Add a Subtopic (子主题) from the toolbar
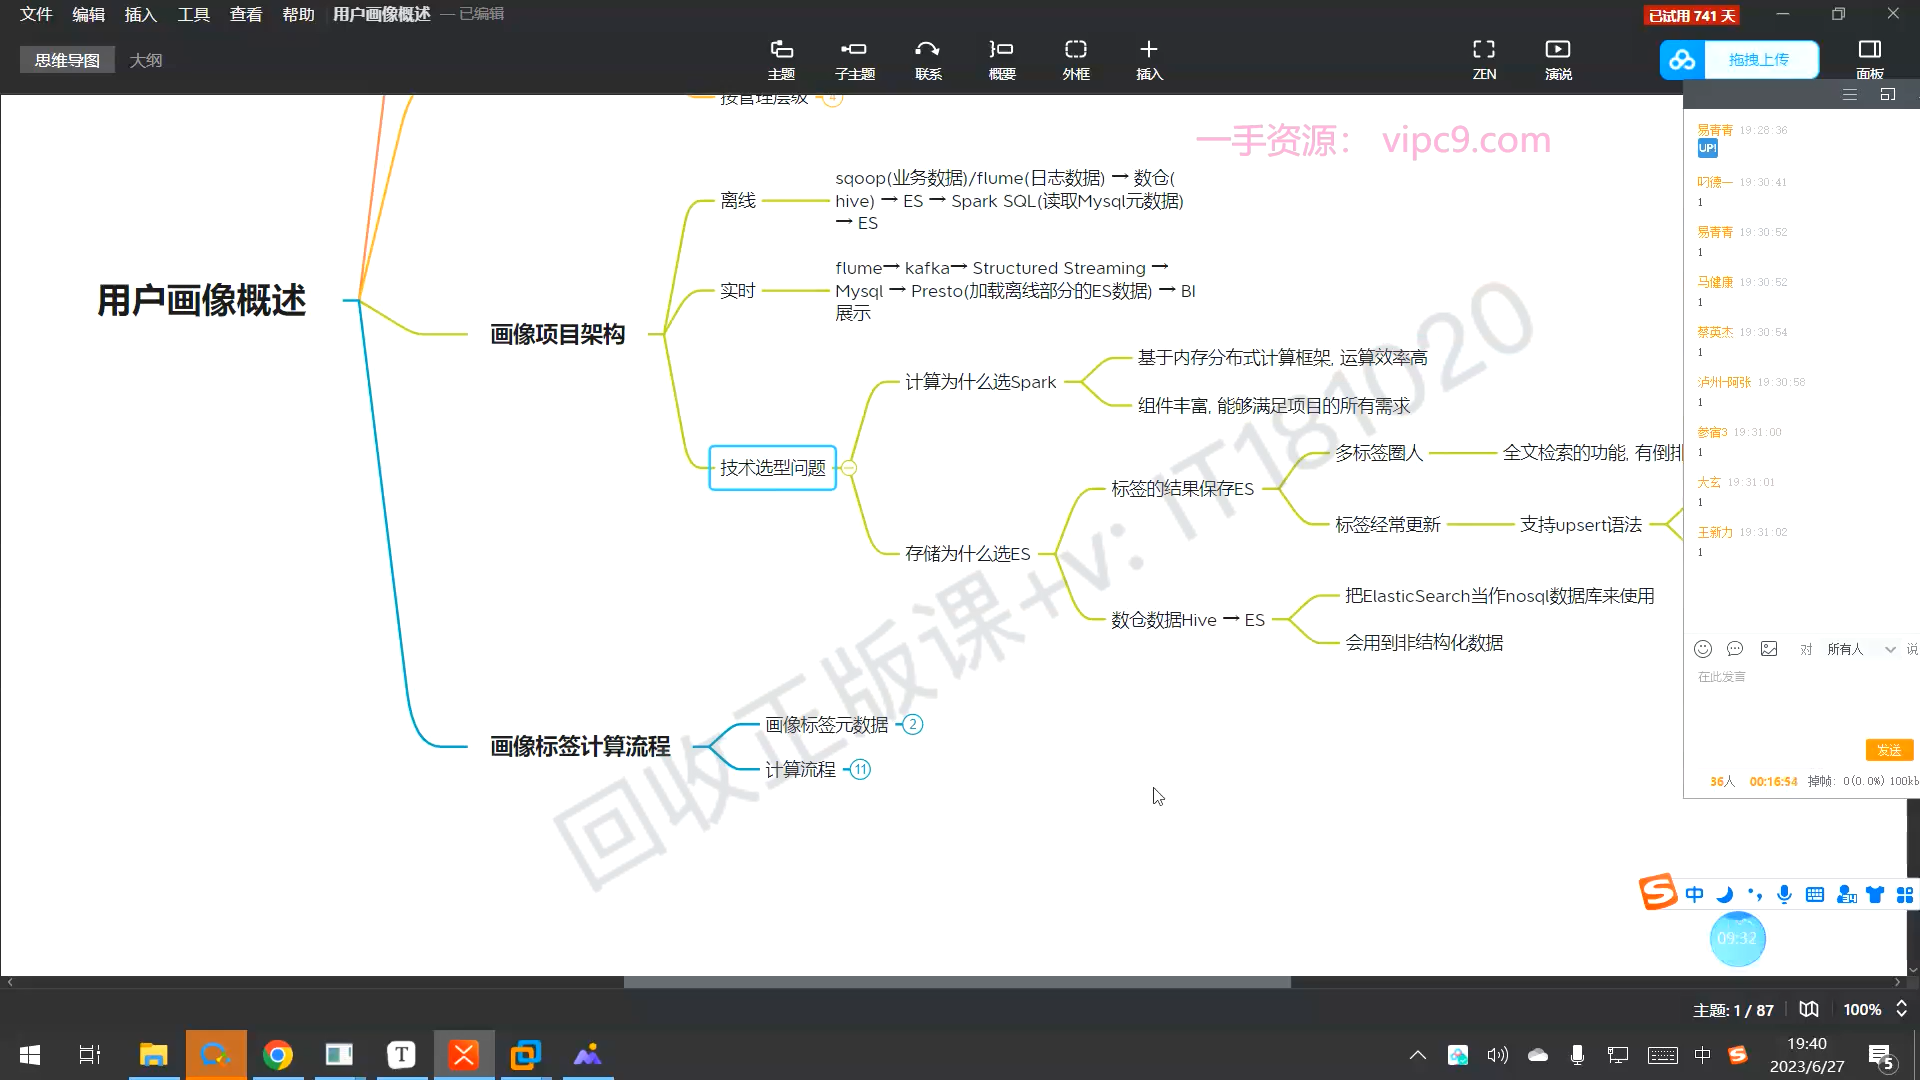 [854, 59]
